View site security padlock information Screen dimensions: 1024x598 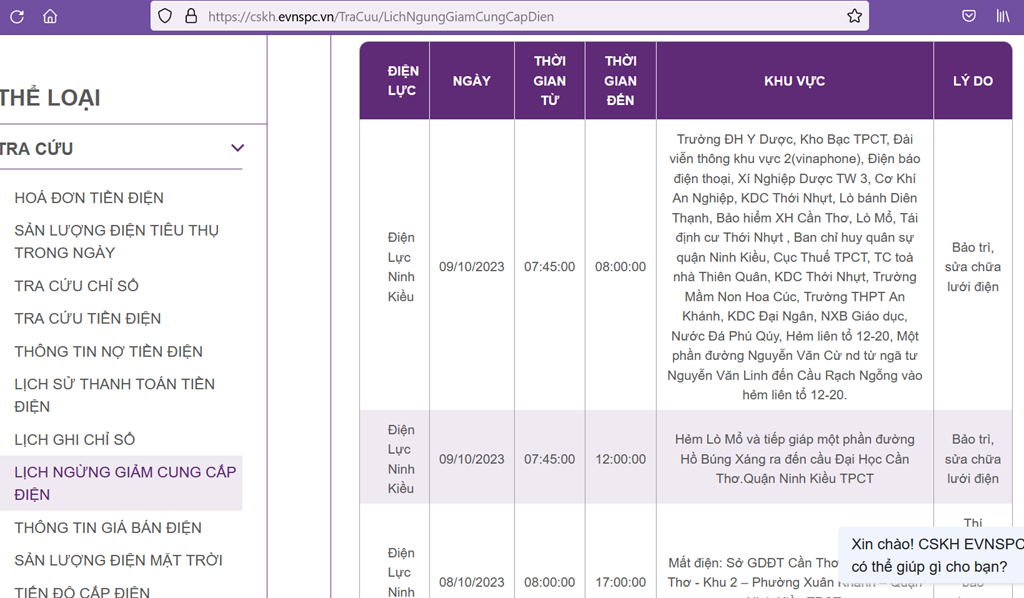191,16
